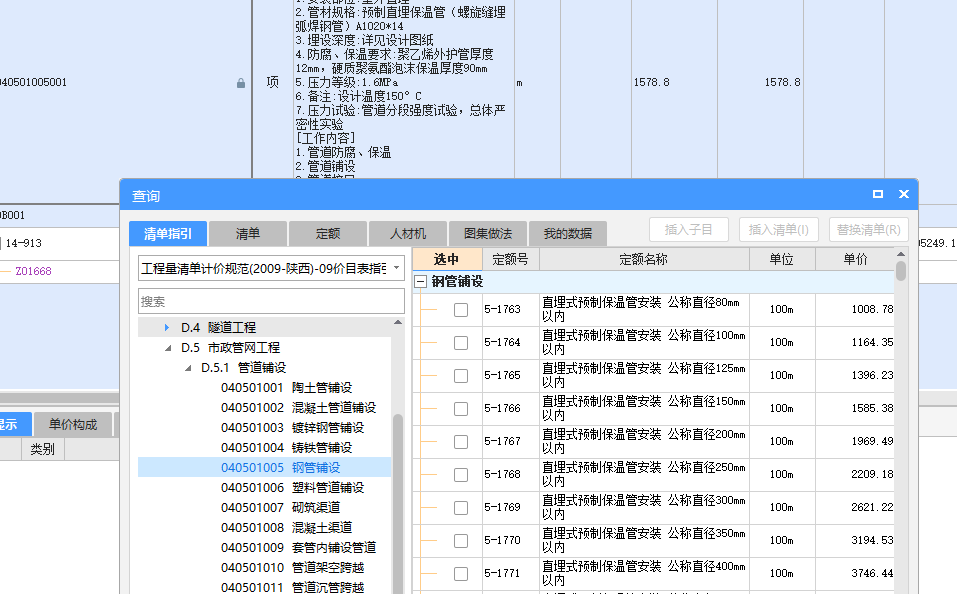The height and width of the screenshot is (594, 957).
Task: Select 040501005 钢管铺设 in the tree
Action: (x=280, y=468)
